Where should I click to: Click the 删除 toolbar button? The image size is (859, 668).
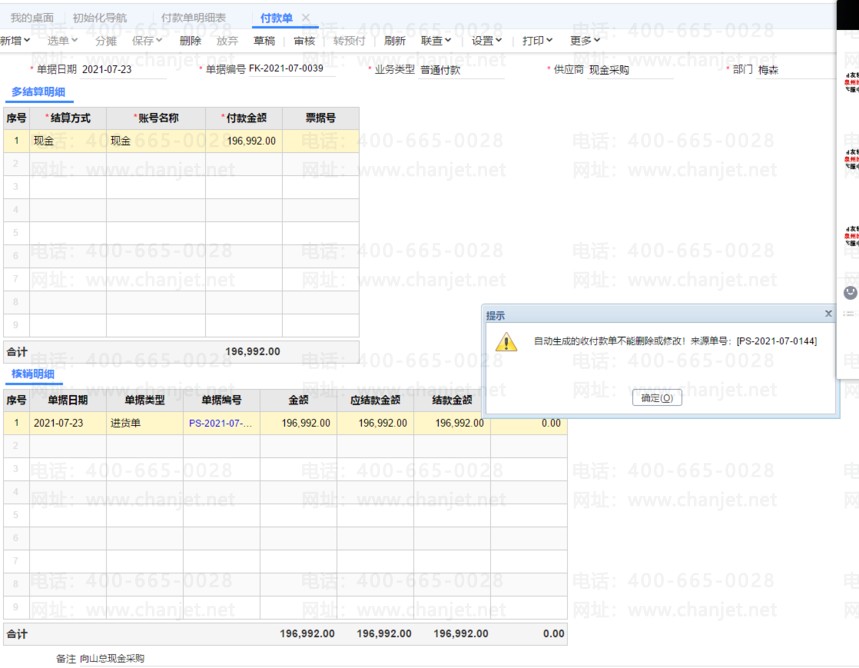[190, 41]
